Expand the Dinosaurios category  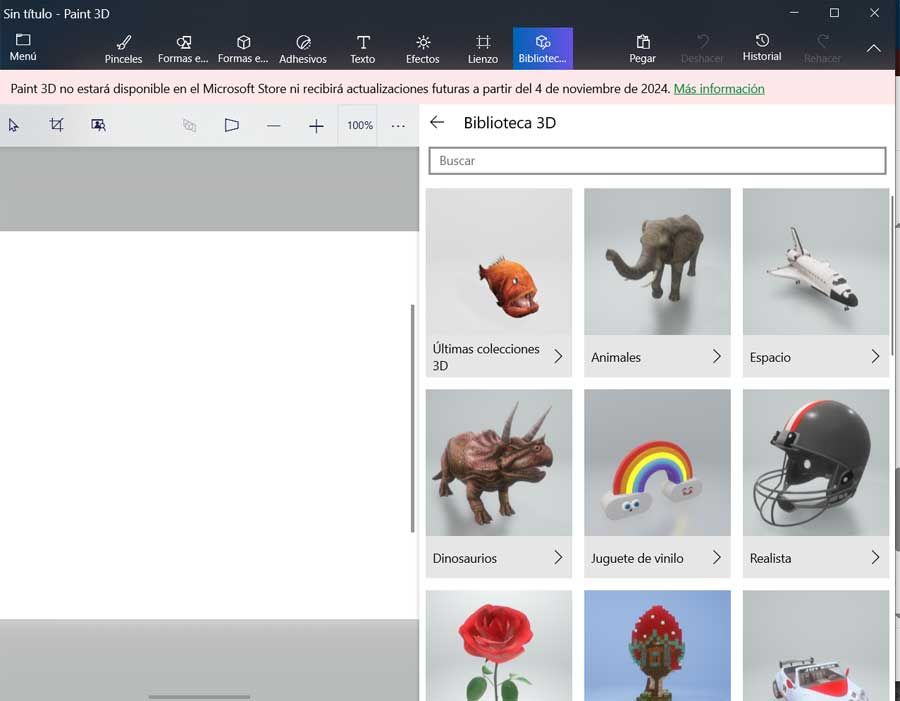(560, 558)
